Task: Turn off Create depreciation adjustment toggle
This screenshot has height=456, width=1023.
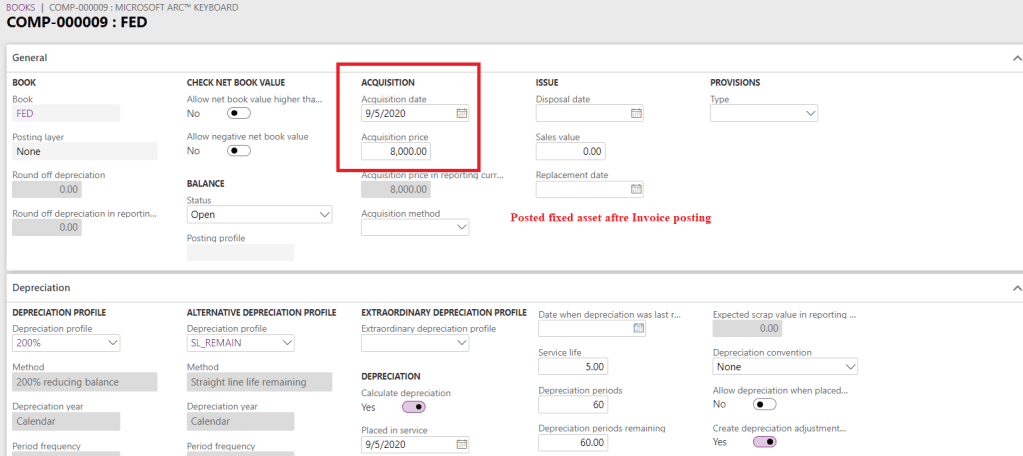Action: pos(765,441)
